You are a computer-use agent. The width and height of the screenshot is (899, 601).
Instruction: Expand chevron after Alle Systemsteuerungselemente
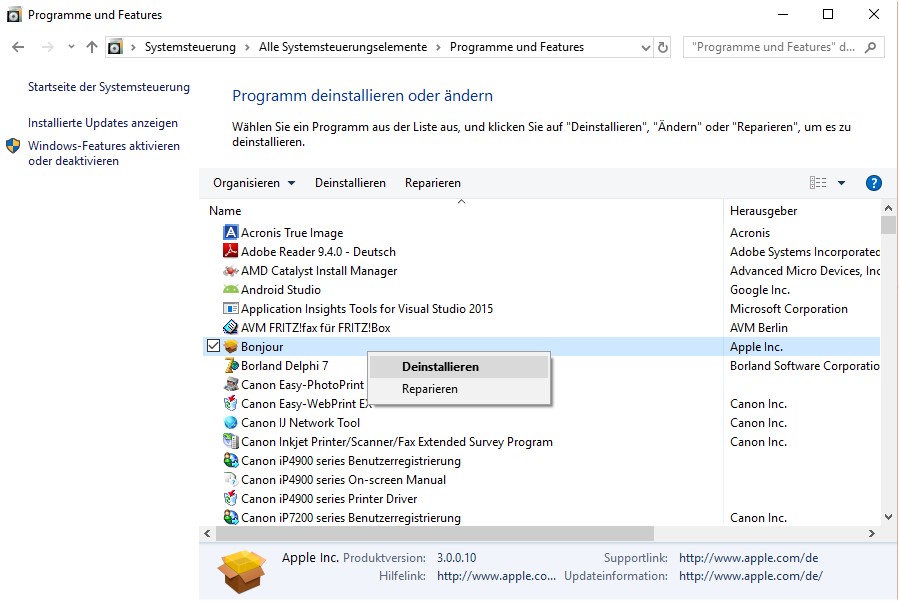click(x=438, y=47)
